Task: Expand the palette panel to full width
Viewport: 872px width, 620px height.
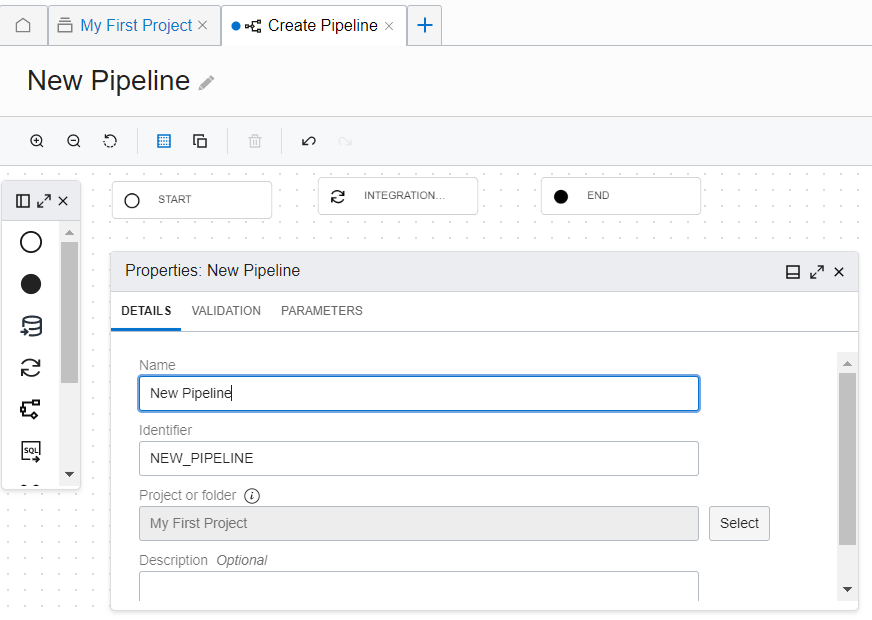Action: 43,200
